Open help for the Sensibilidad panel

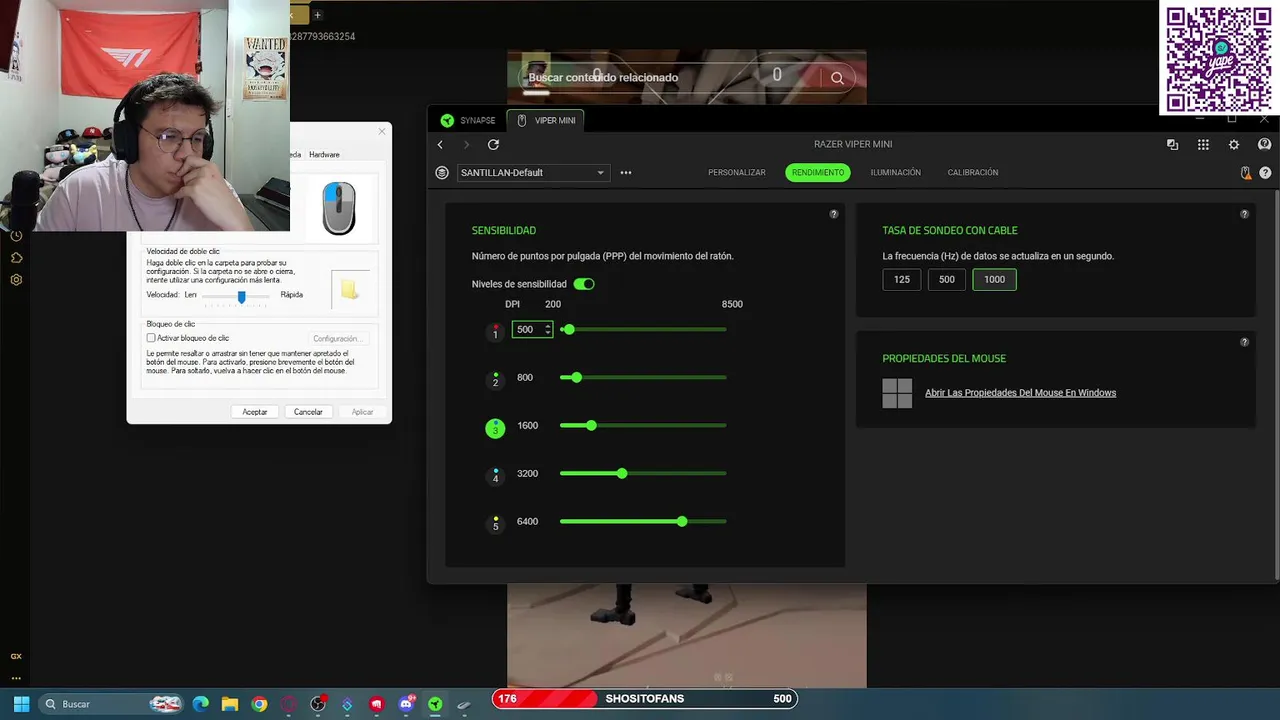(x=834, y=214)
